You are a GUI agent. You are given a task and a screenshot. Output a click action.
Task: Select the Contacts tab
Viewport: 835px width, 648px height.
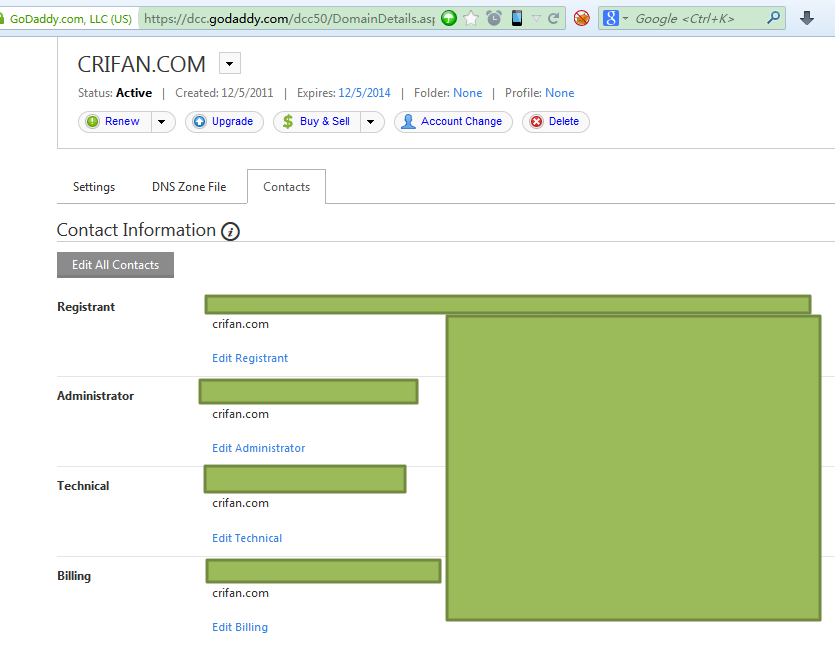pyautogui.click(x=286, y=187)
